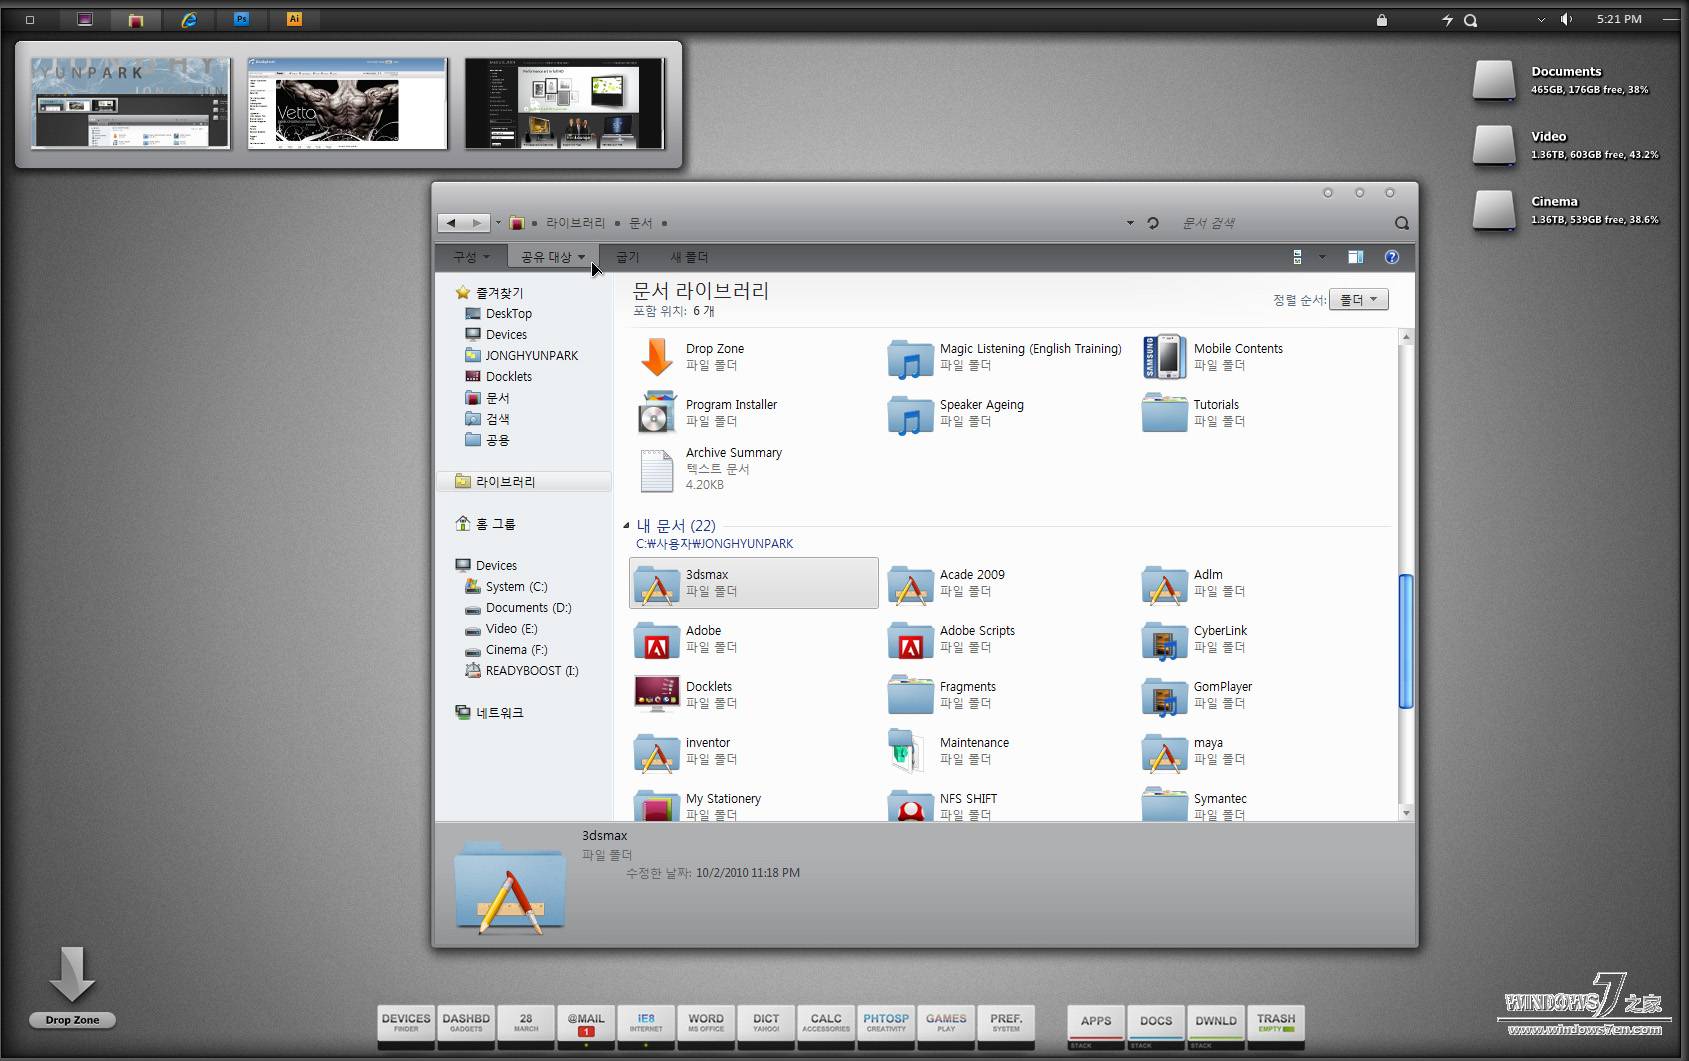Follow the C:\사용자\JONGHYUNPARK path link
1689x1061 pixels.
pyautogui.click(x=716, y=543)
